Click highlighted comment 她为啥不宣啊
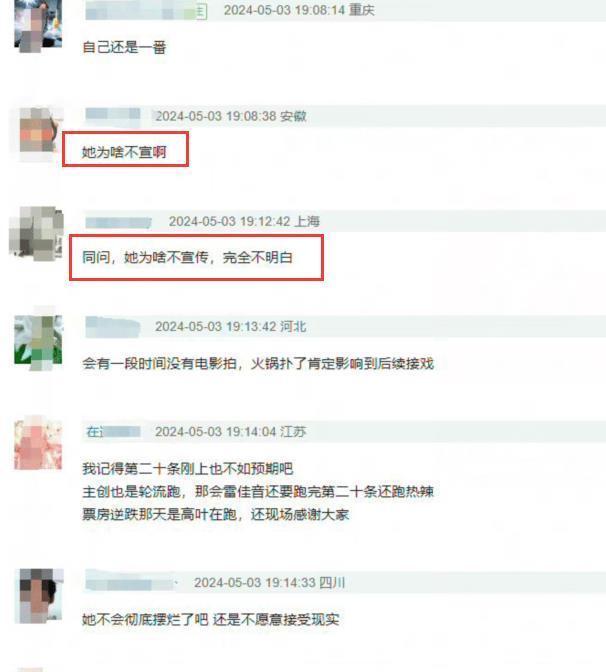The width and height of the screenshot is (606, 672). (124, 152)
